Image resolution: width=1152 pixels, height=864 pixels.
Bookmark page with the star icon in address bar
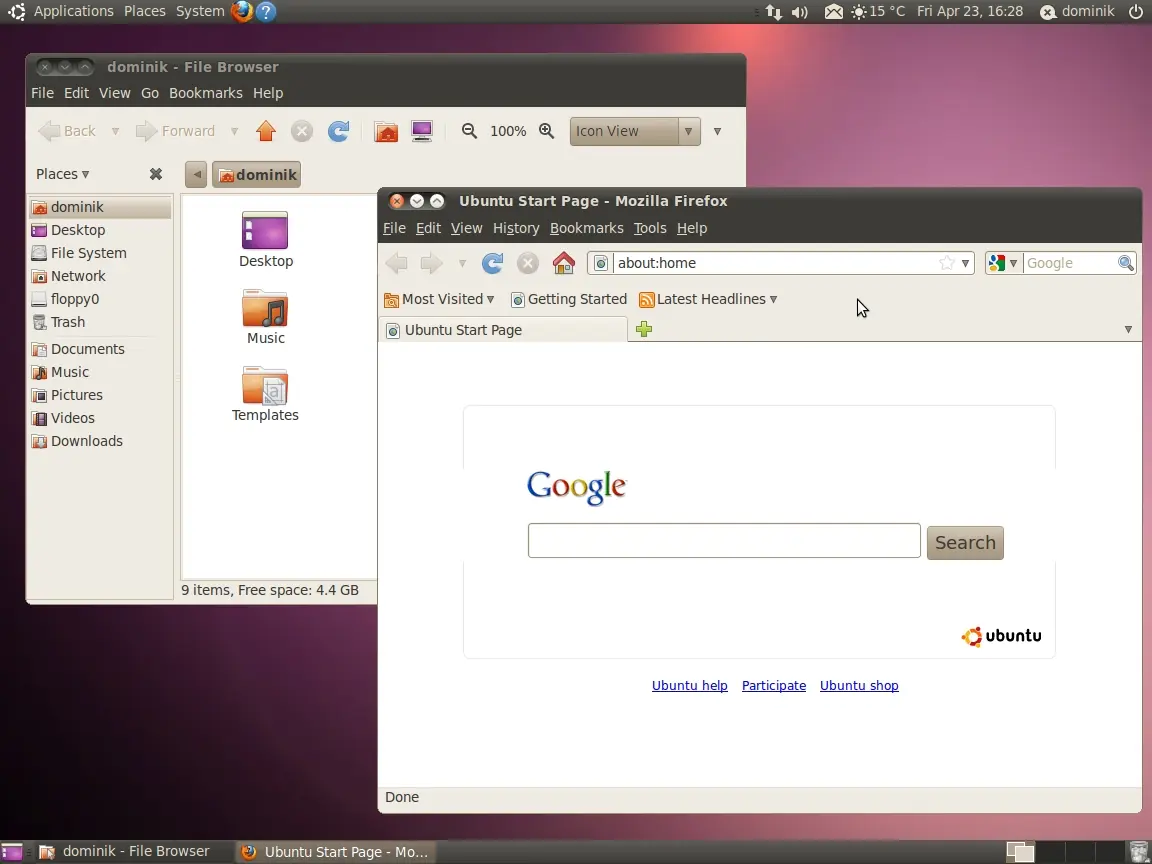(x=947, y=263)
